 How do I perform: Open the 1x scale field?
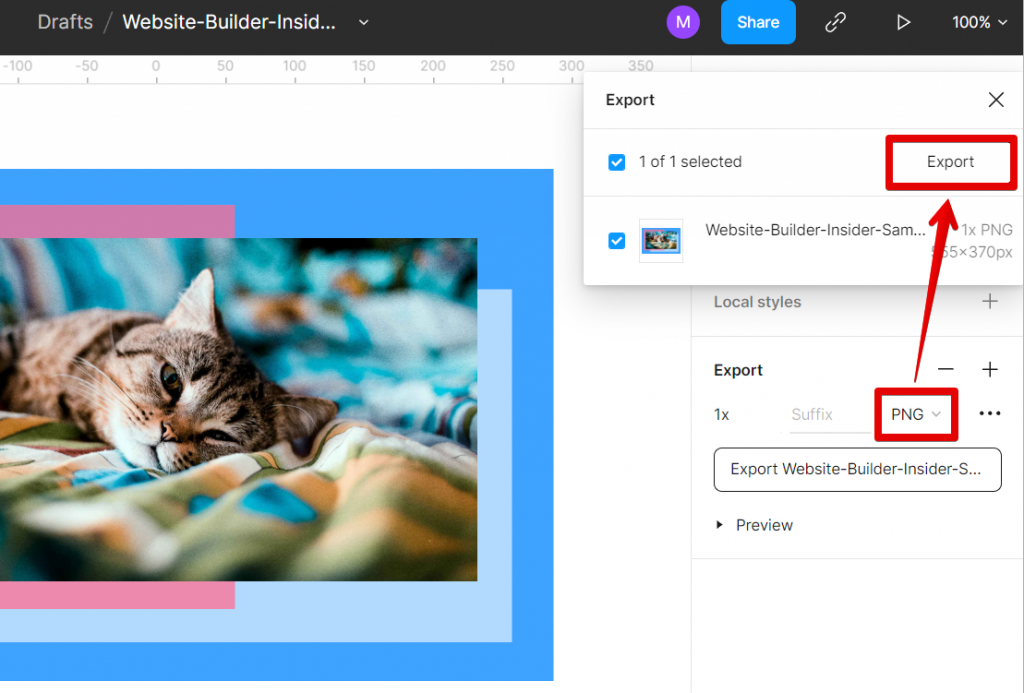click(x=722, y=415)
